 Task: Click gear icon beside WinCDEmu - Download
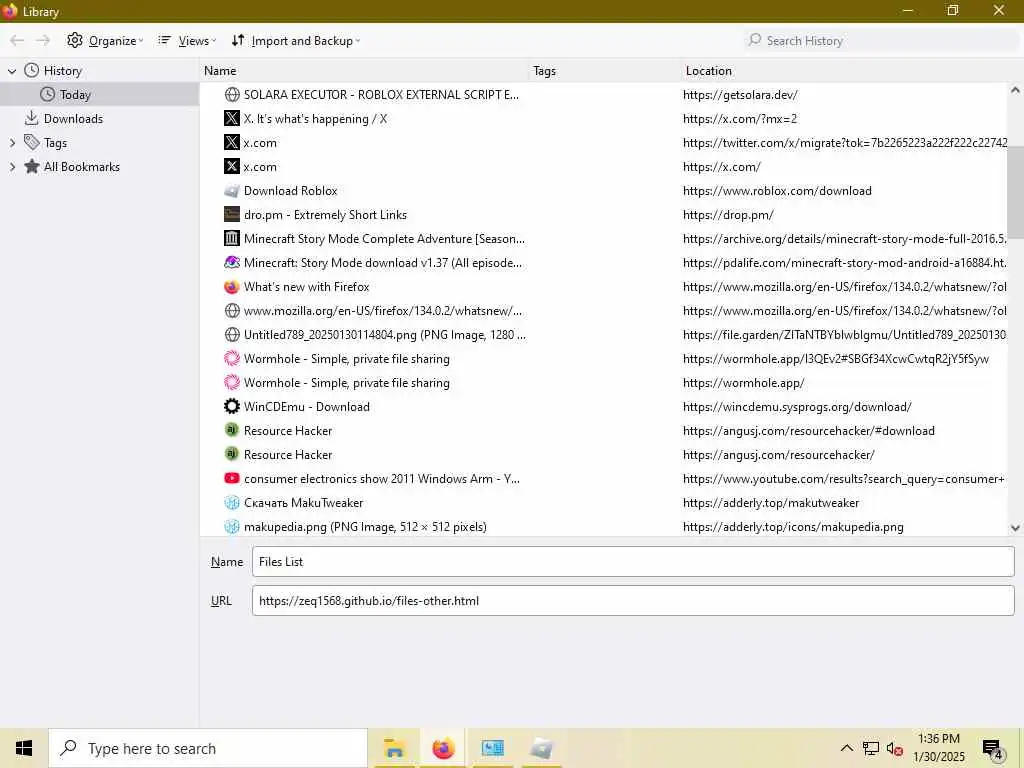(232, 406)
